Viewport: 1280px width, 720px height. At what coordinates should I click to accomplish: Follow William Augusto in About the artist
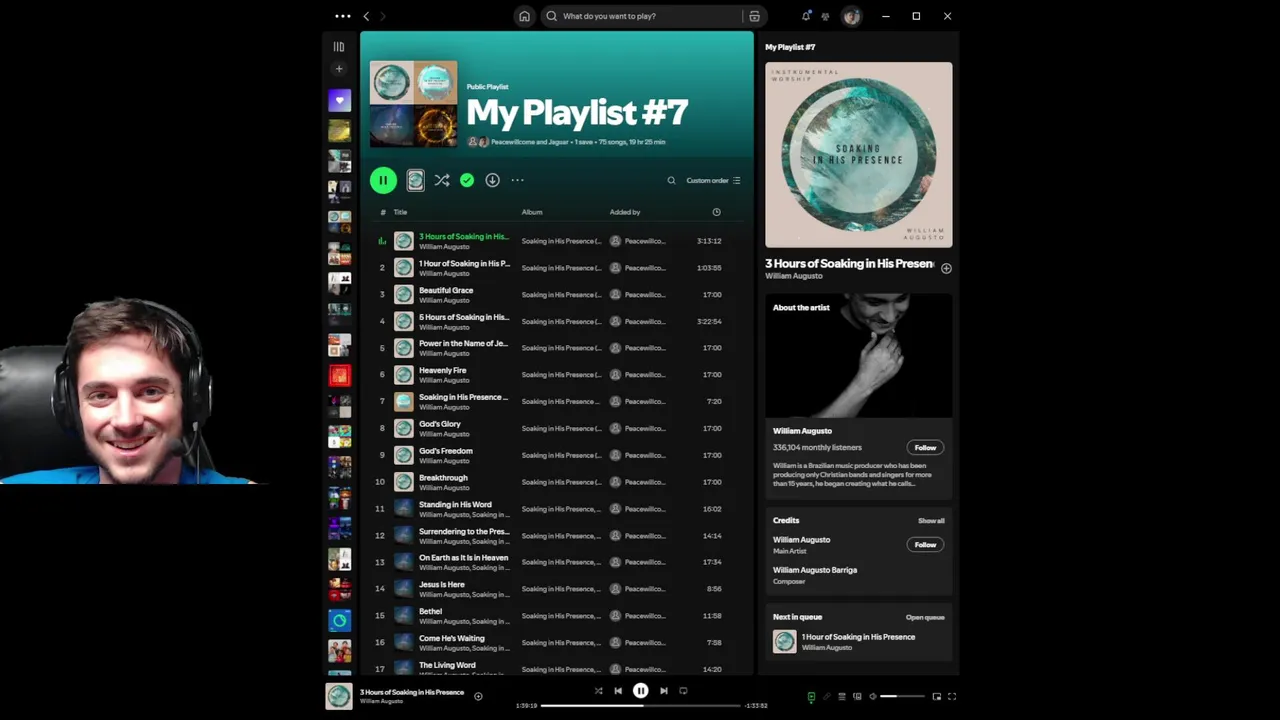(925, 447)
